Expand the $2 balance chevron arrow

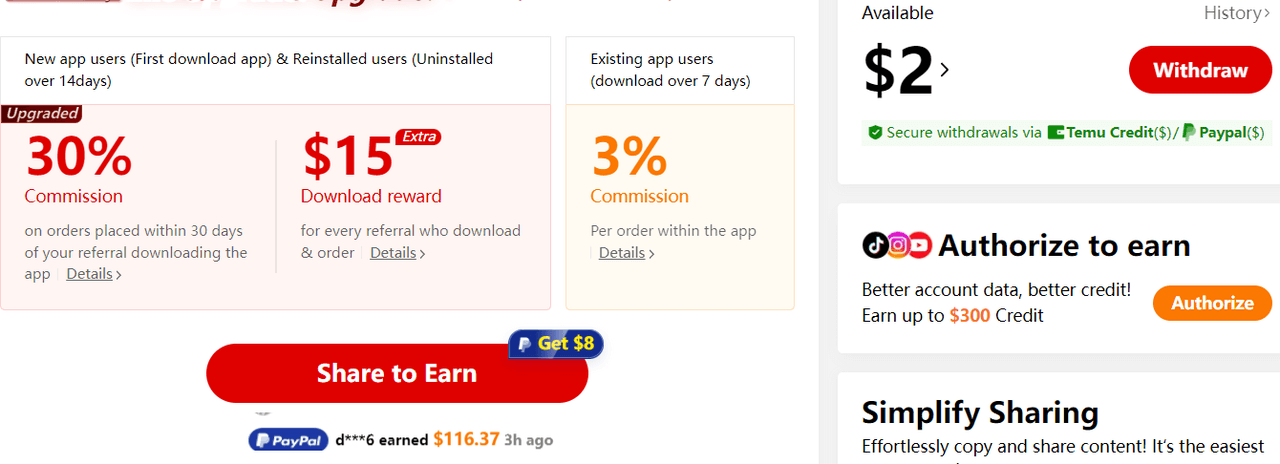point(944,70)
